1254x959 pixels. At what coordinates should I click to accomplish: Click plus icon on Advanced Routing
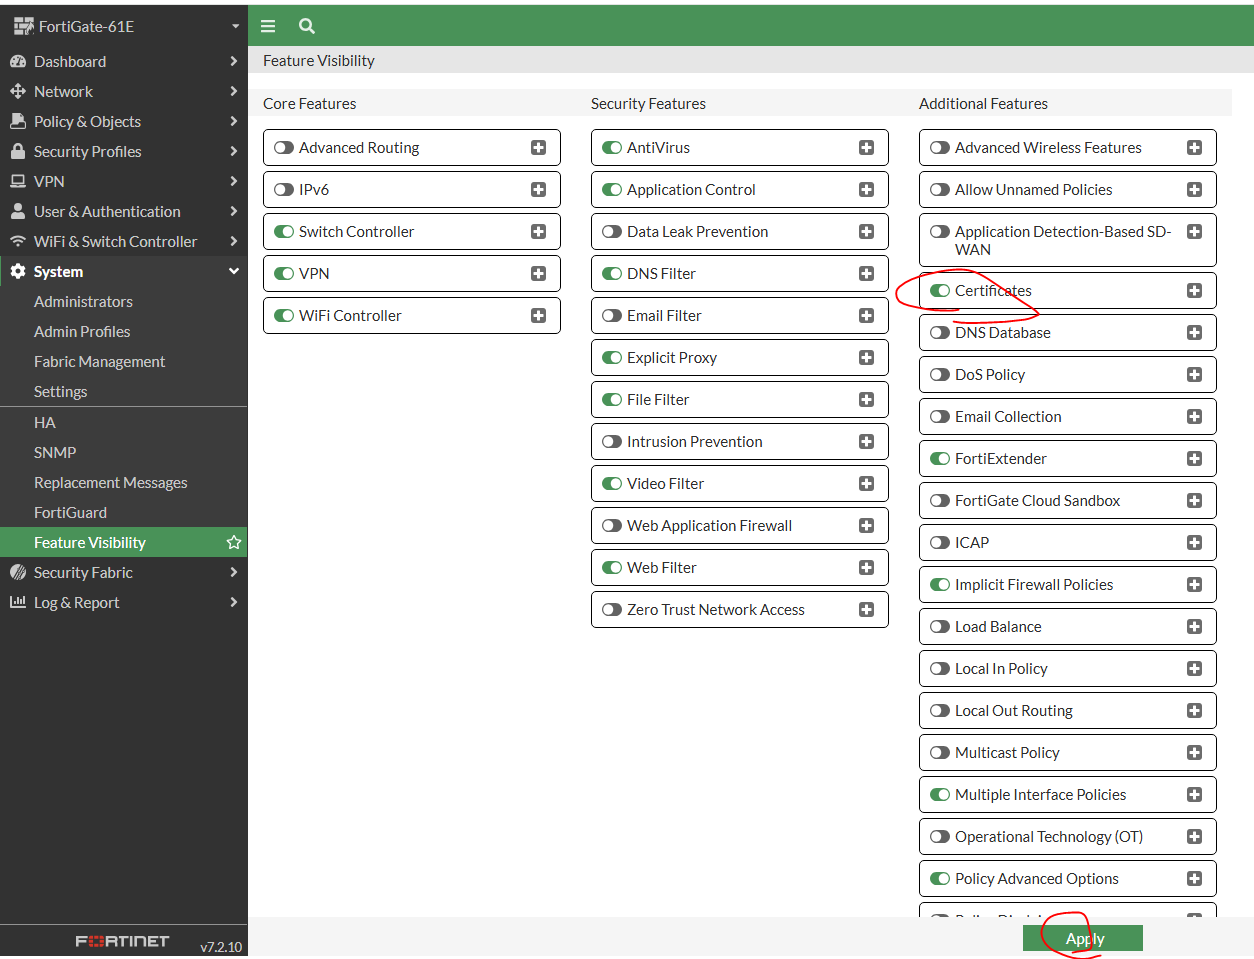[538, 147]
